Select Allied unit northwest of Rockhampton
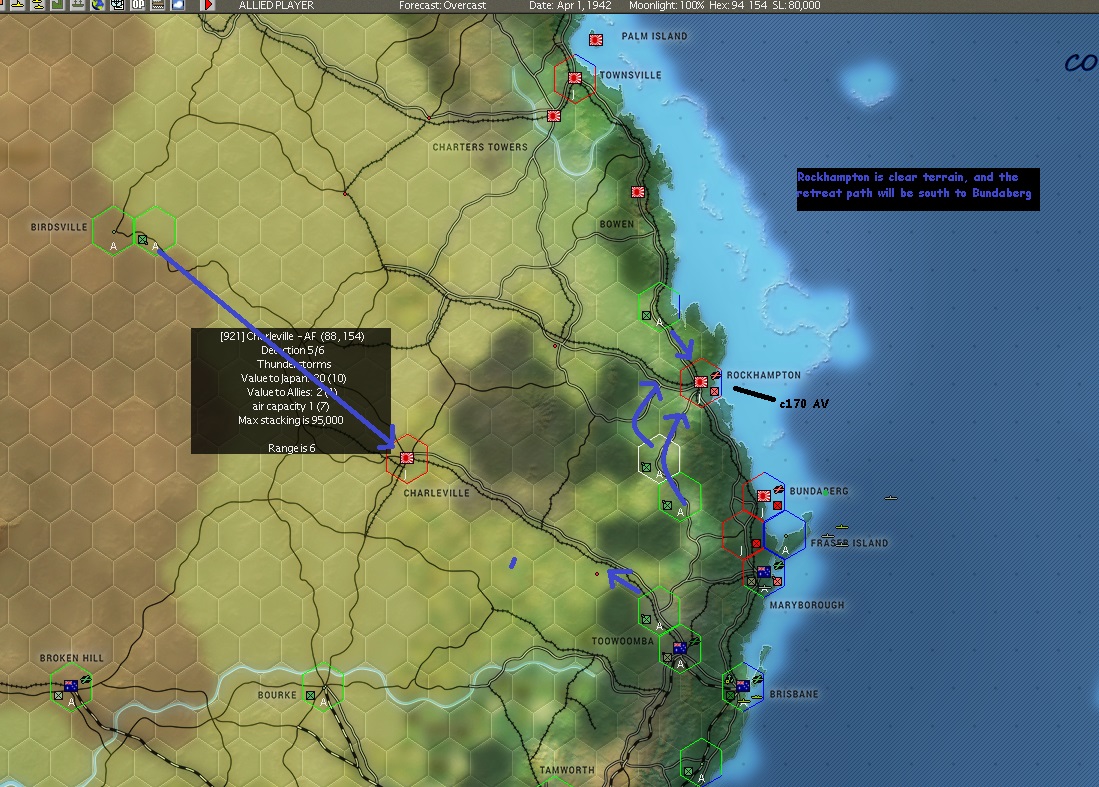 (x=646, y=316)
